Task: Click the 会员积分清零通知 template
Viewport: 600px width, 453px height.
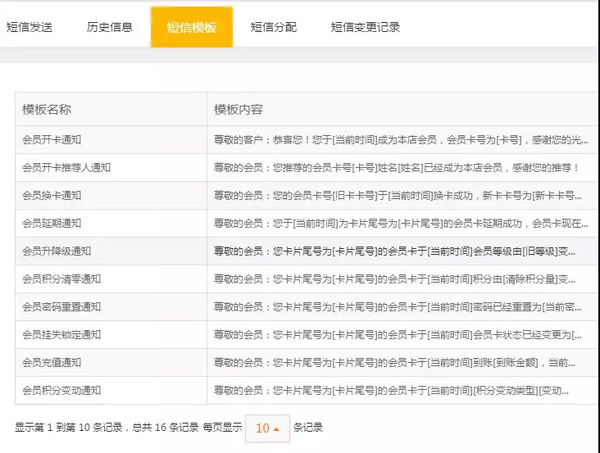Action: coord(66,279)
